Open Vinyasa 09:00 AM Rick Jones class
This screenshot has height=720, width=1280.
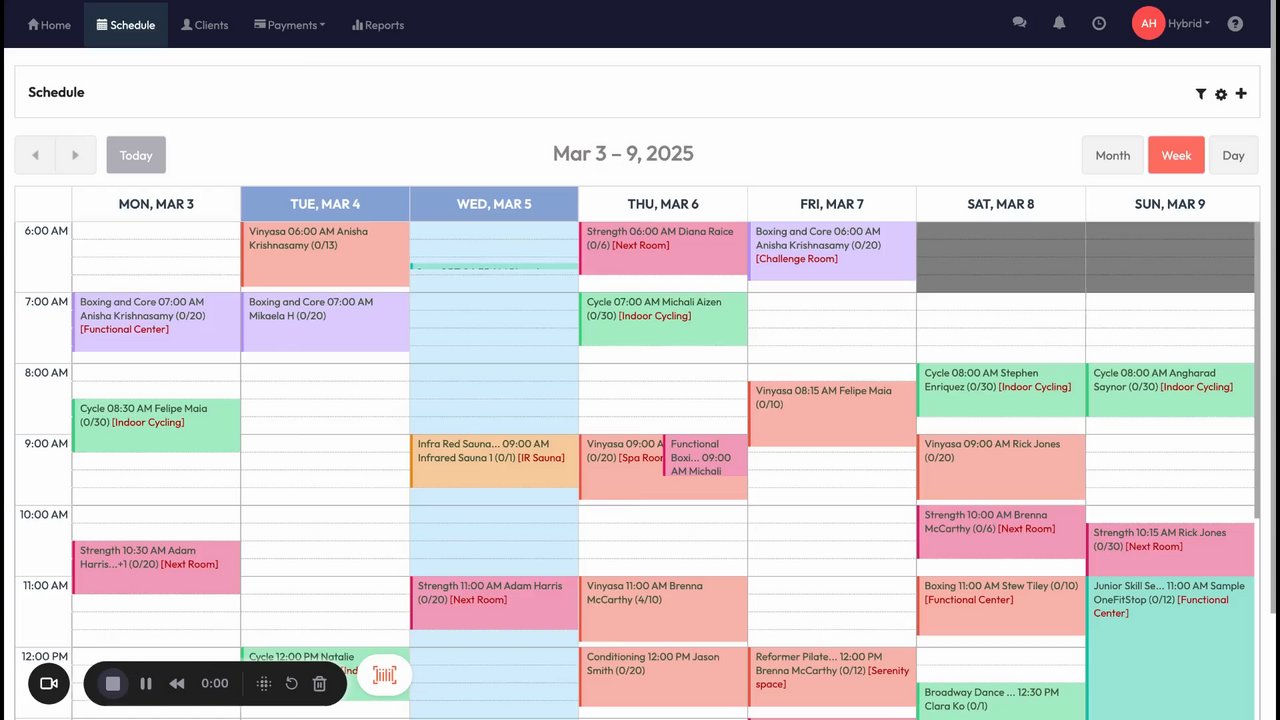pos(1001,467)
